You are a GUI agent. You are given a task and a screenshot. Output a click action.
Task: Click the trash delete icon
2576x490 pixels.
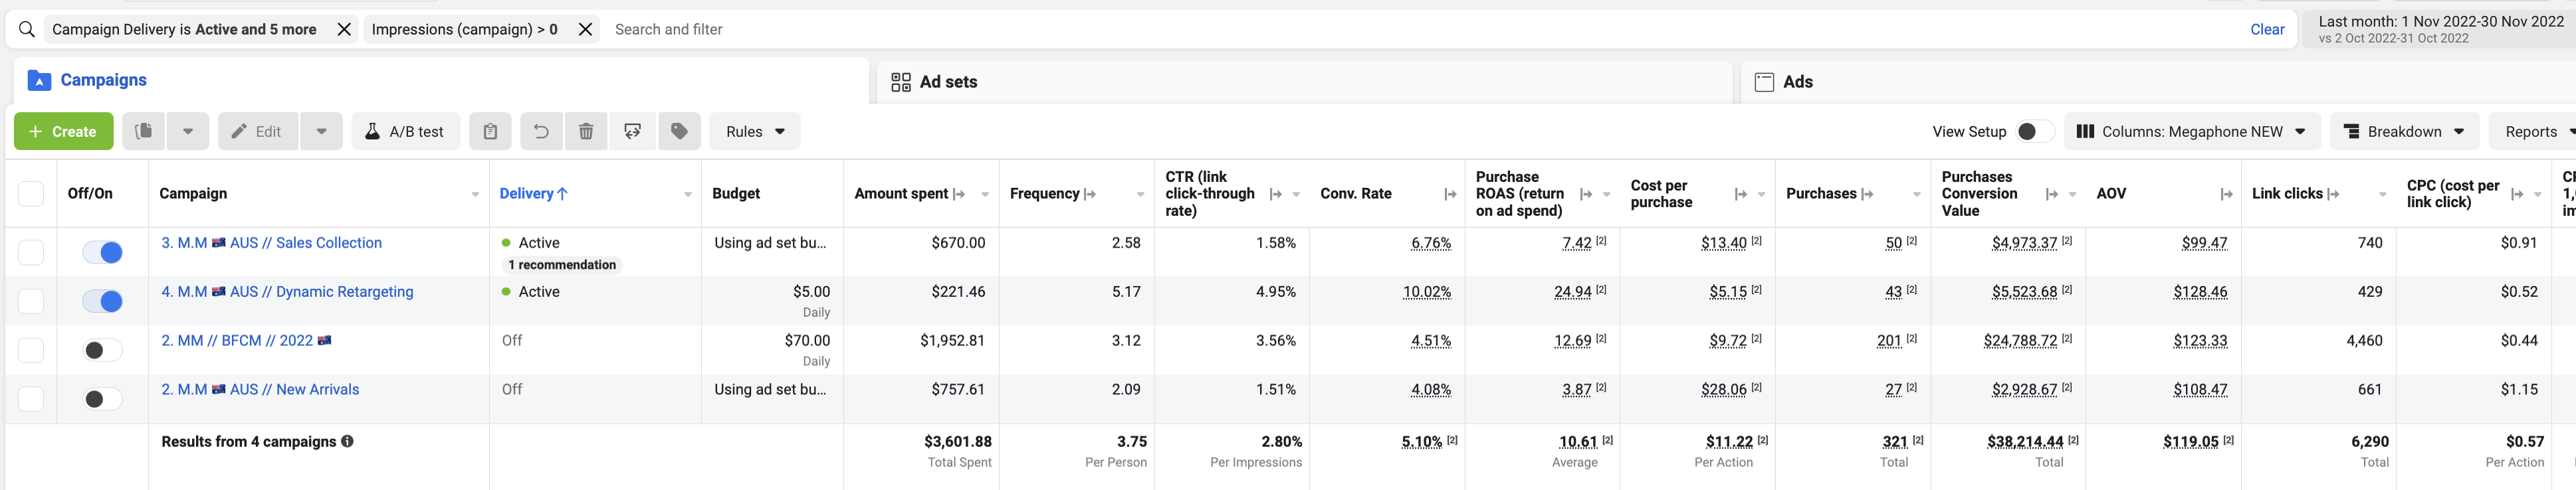(586, 131)
